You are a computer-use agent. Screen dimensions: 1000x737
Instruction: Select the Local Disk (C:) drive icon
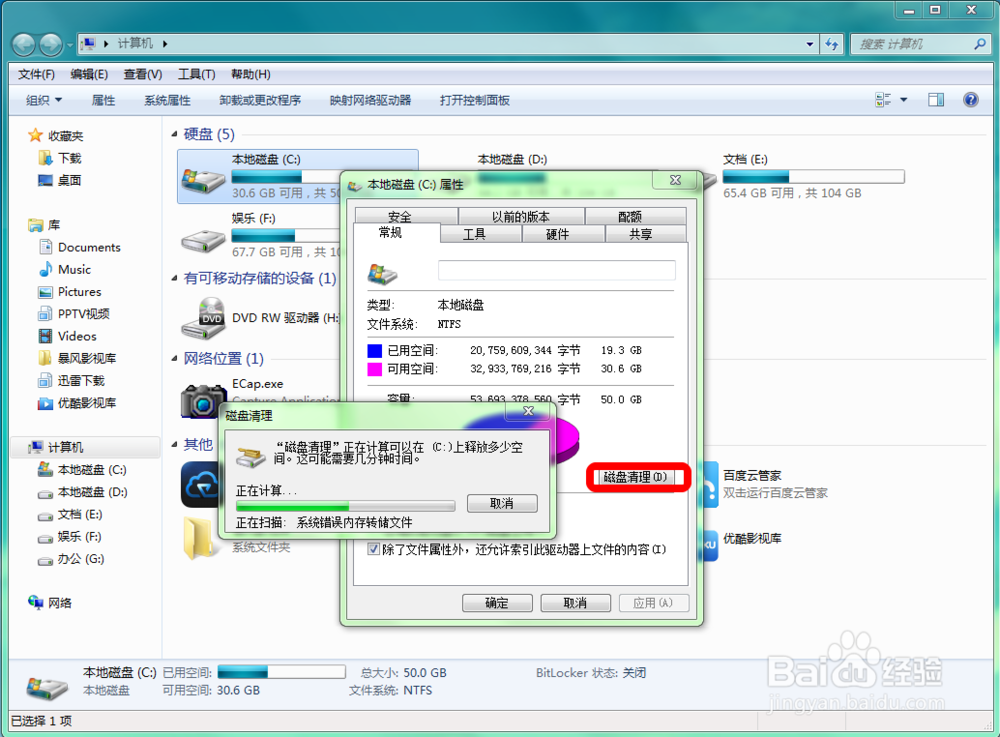coord(203,180)
